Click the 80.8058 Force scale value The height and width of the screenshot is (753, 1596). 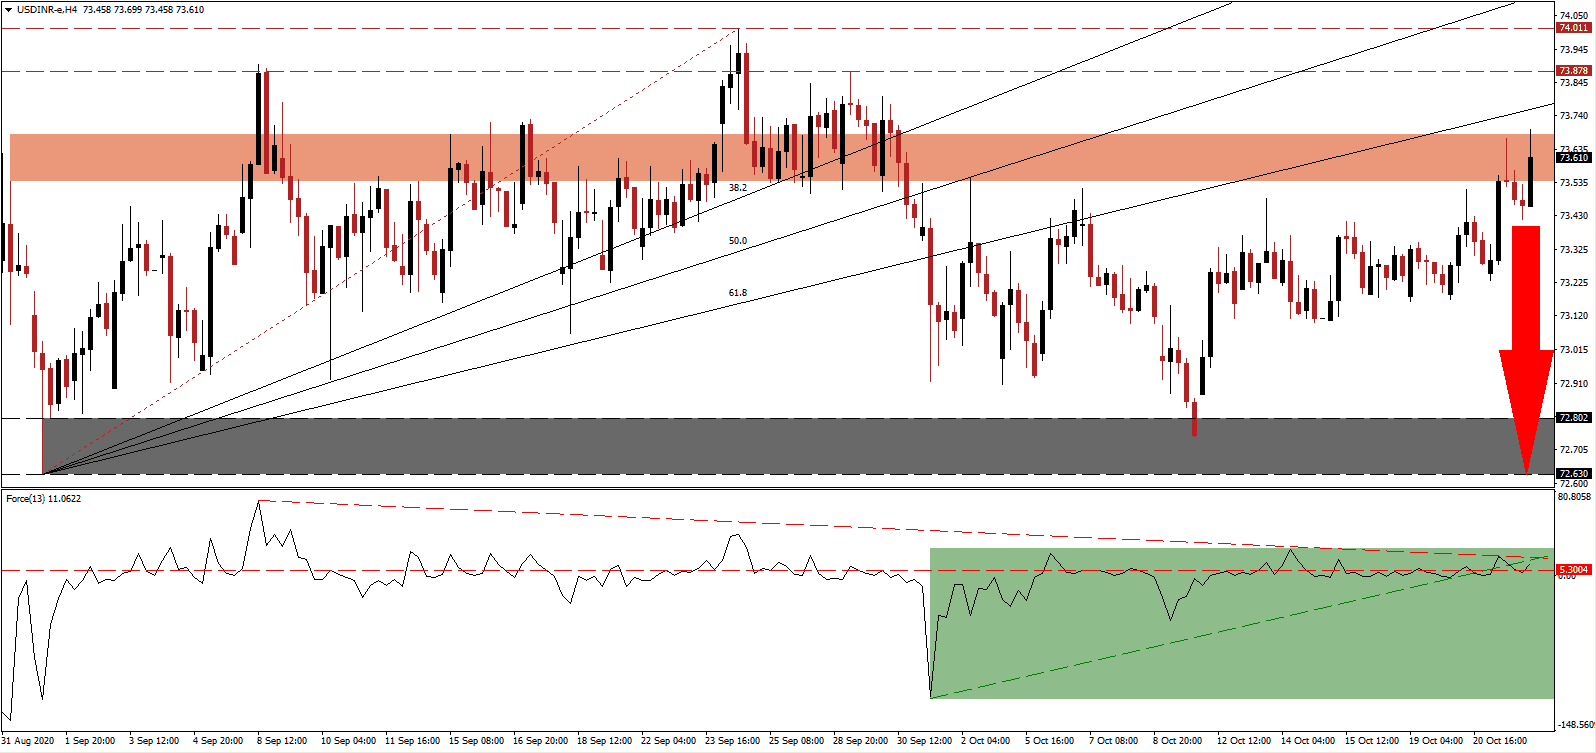coord(1575,496)
